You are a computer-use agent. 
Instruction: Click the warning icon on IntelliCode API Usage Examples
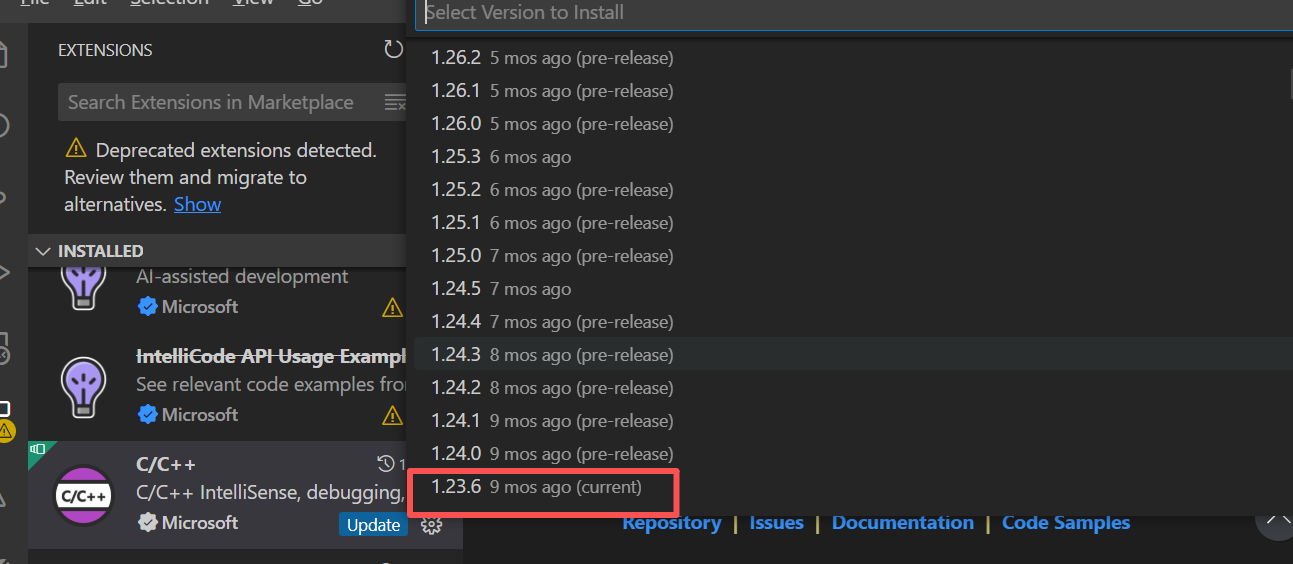tap(392, 415)
